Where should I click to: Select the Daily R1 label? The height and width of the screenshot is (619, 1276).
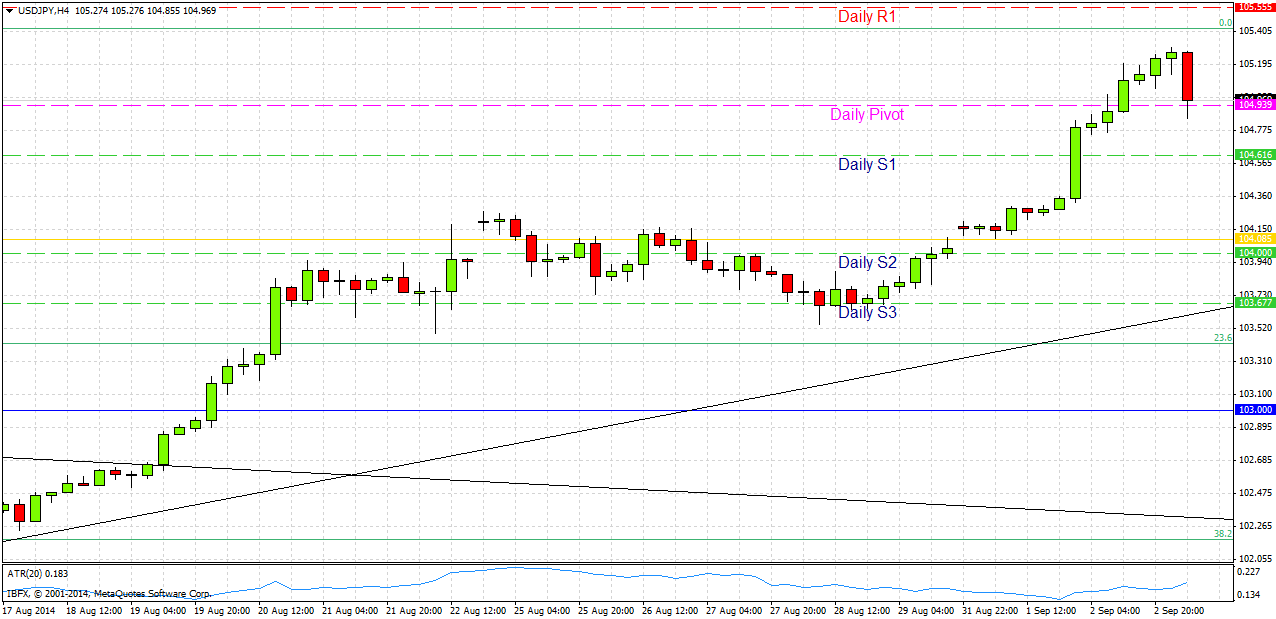coord(866,16)
